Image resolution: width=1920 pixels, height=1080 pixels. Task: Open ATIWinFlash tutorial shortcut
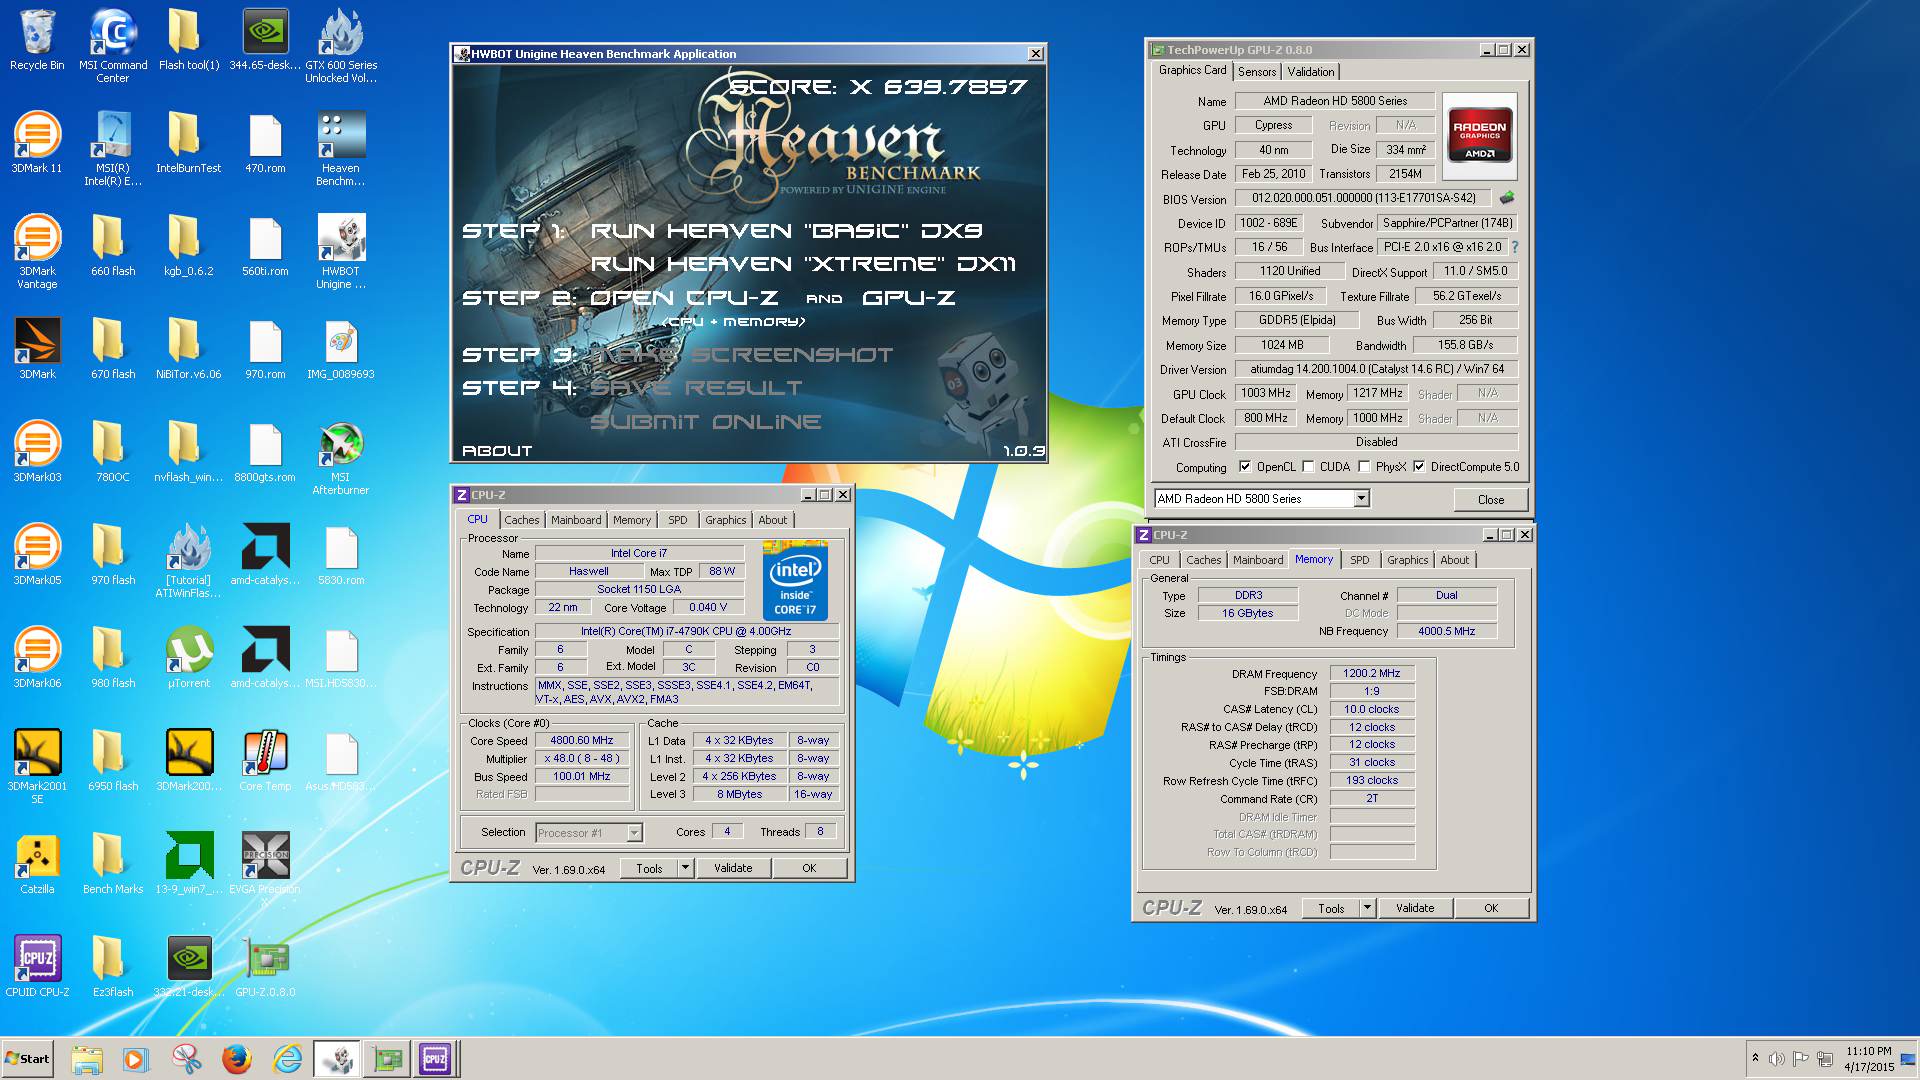point(189,561)
